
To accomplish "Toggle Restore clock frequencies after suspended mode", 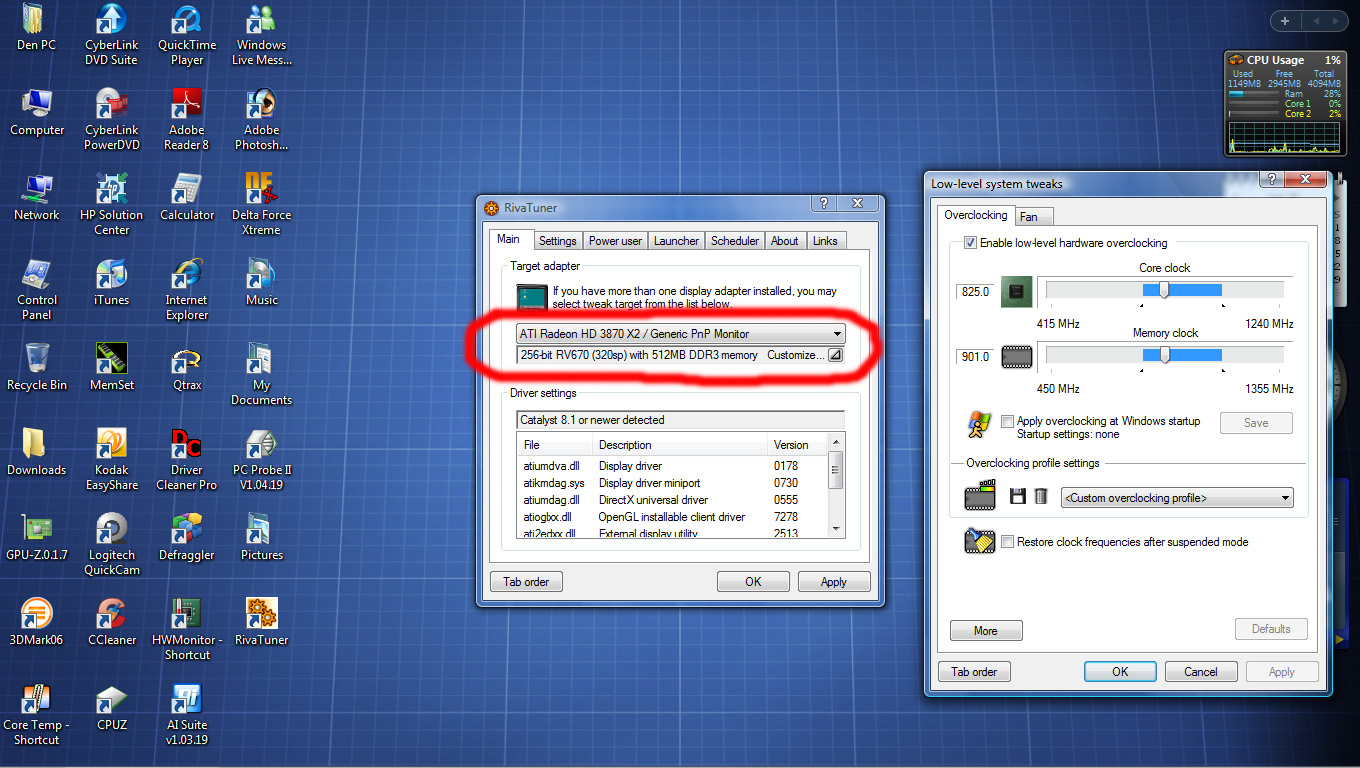I will [x=1007, y=541].
